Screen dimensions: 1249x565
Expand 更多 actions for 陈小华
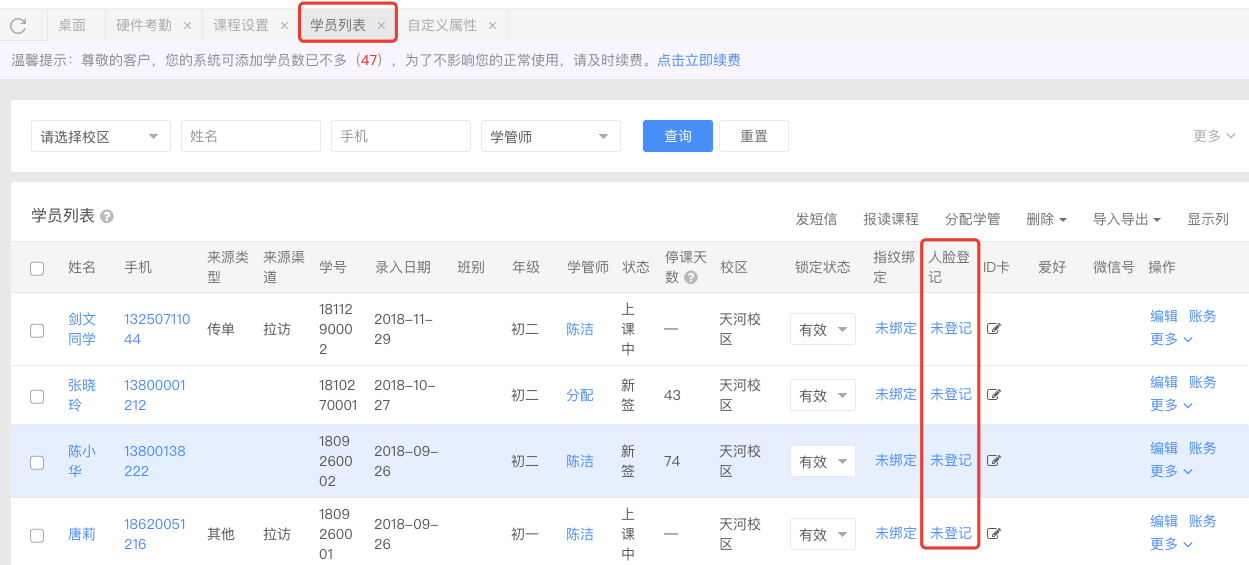[x=1171, y=471]
